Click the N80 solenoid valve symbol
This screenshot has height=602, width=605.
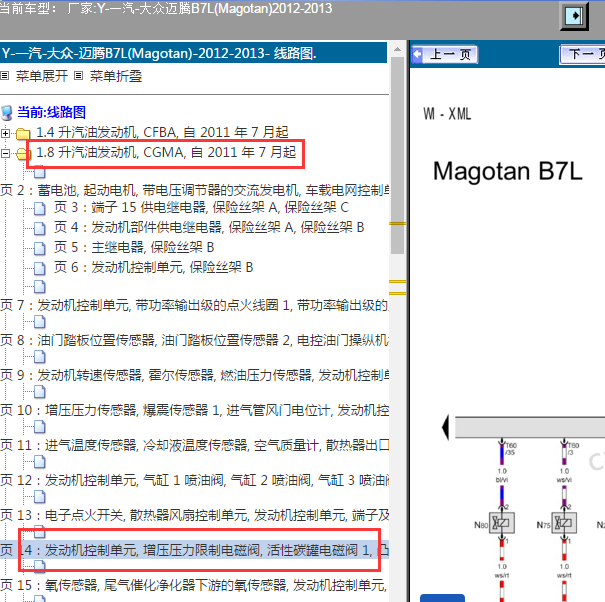(501, 523)
